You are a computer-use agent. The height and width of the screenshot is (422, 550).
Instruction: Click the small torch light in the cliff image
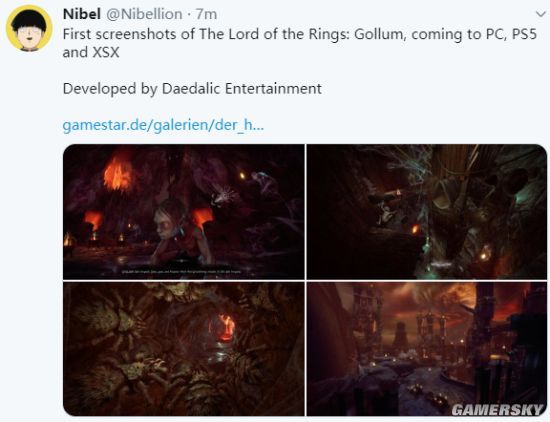pos(415,229)
